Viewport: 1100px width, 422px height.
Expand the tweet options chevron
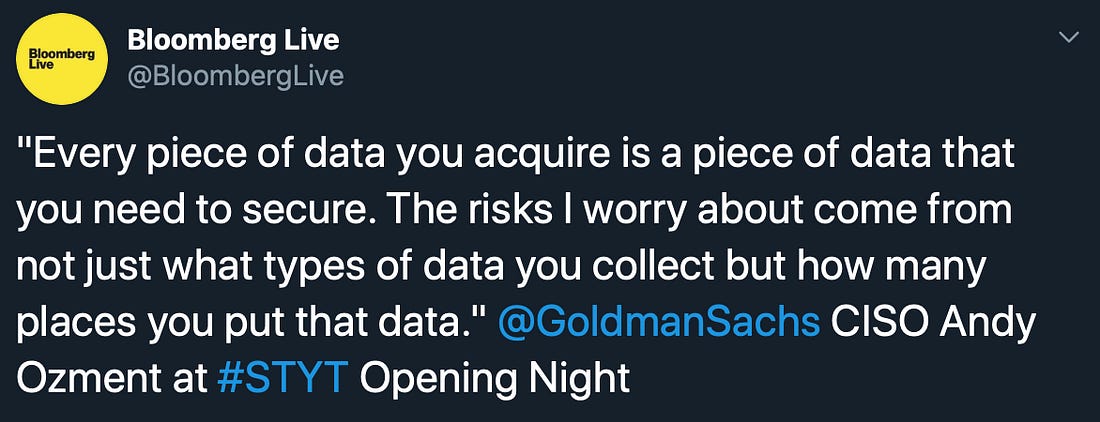pos(1068,39)
